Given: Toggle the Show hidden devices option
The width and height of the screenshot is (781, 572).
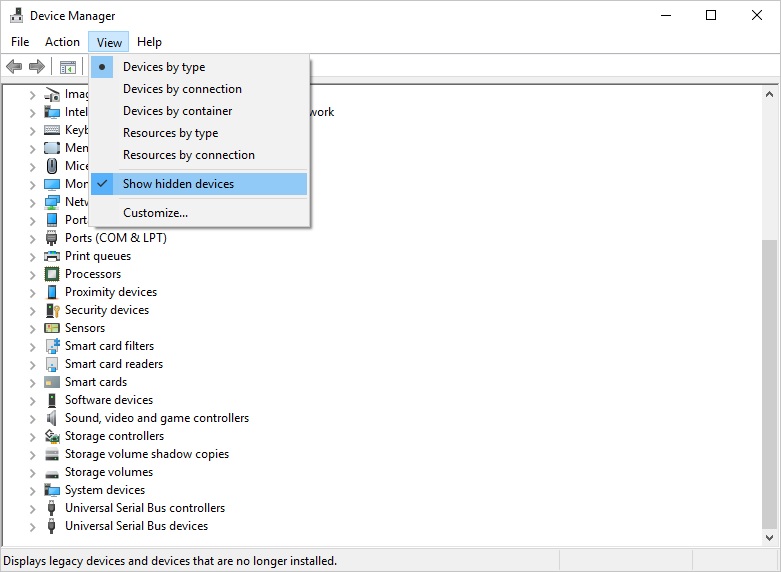Looking at the screenshot, I should [x=178, y=184].
